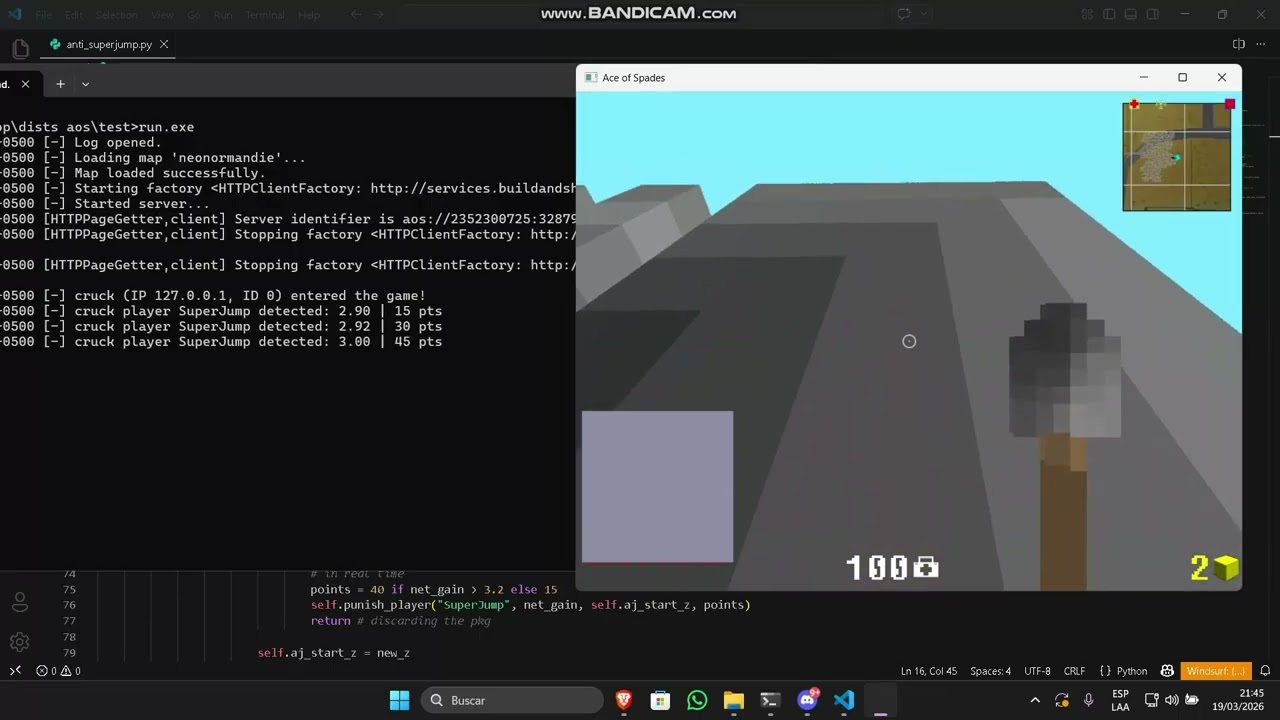The image size is (1280, 720).
Task: Toggle the secondary side bar layout
Action: pyautogui.click(x=1153, y=15)
